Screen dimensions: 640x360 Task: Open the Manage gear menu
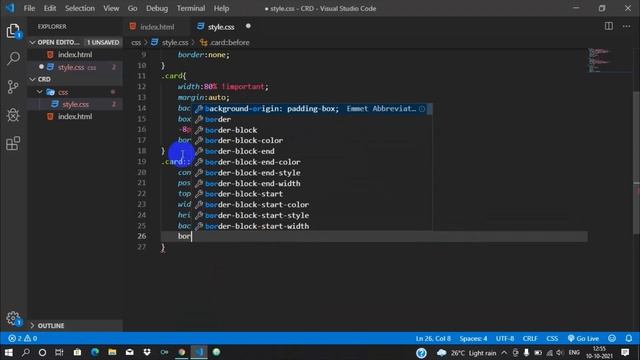click(x=13, y=318)
